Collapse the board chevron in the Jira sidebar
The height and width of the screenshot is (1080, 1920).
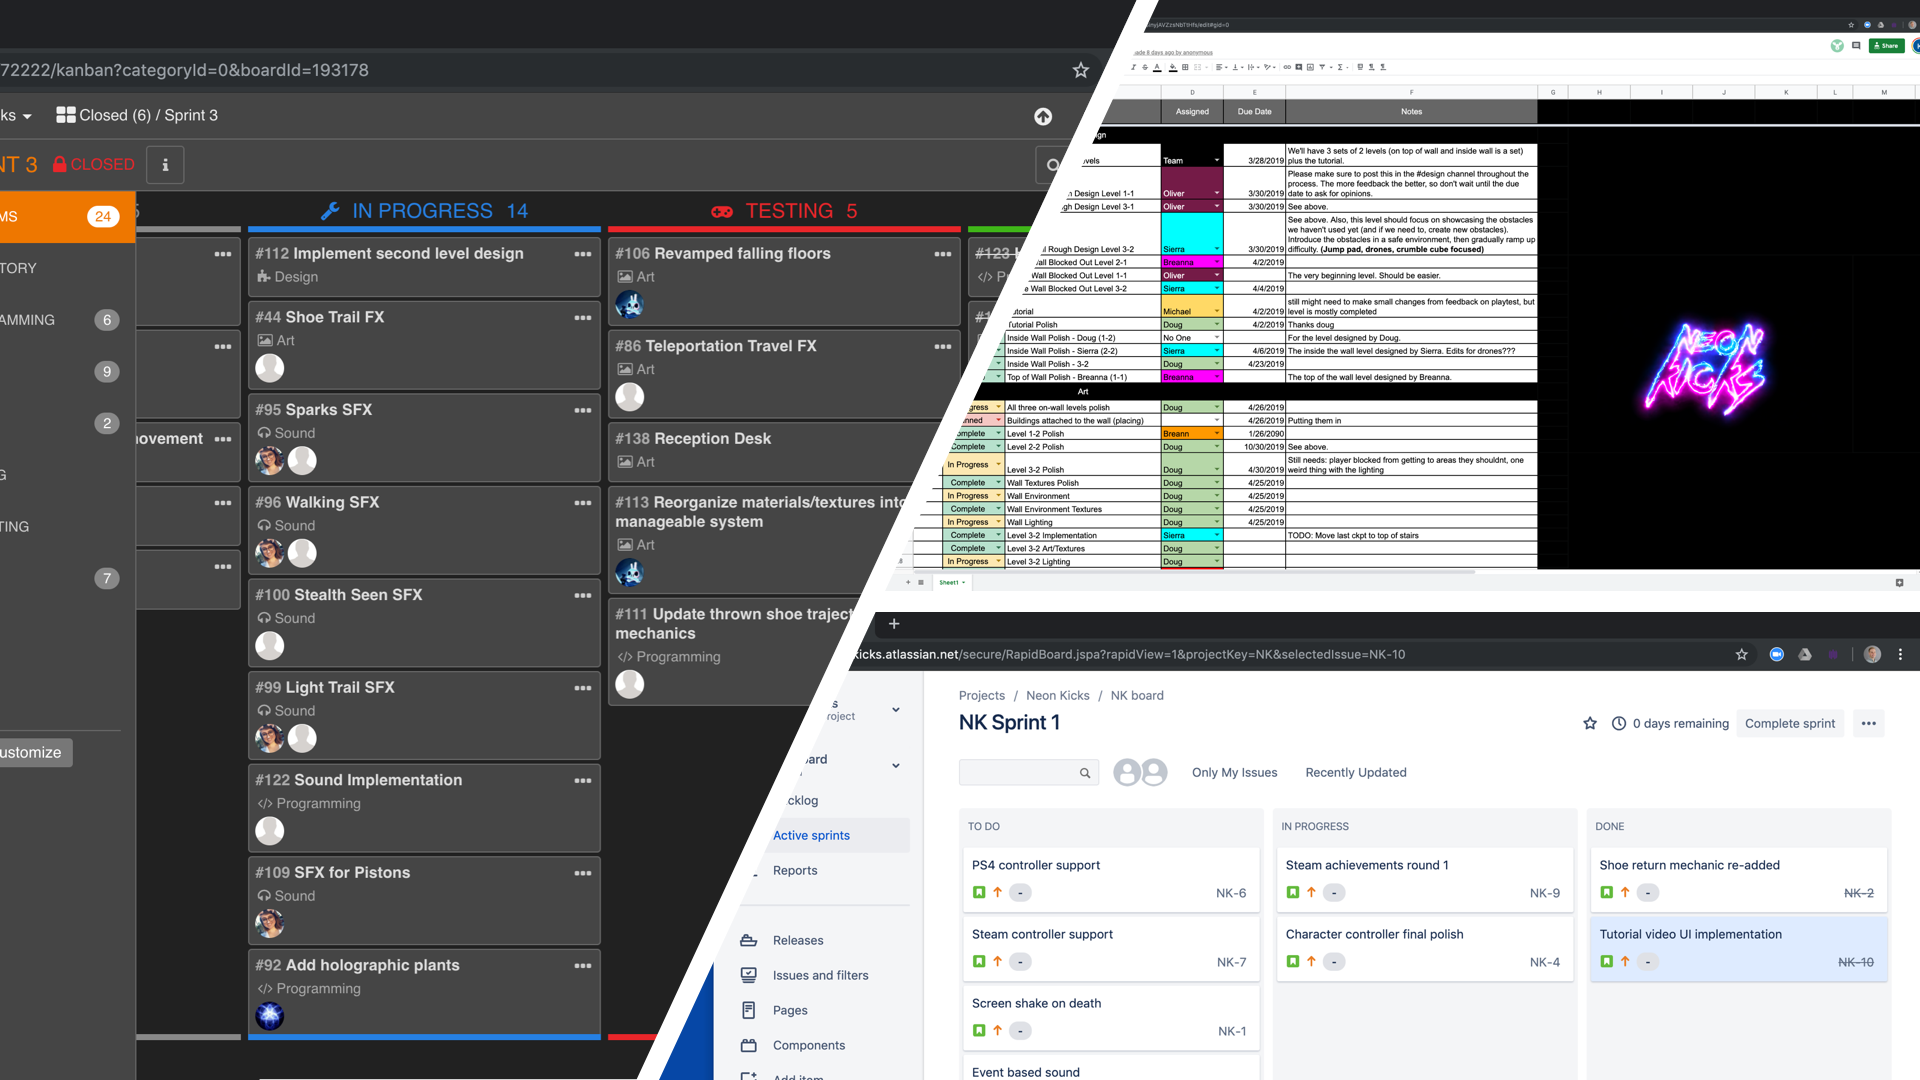click(895, 766)
